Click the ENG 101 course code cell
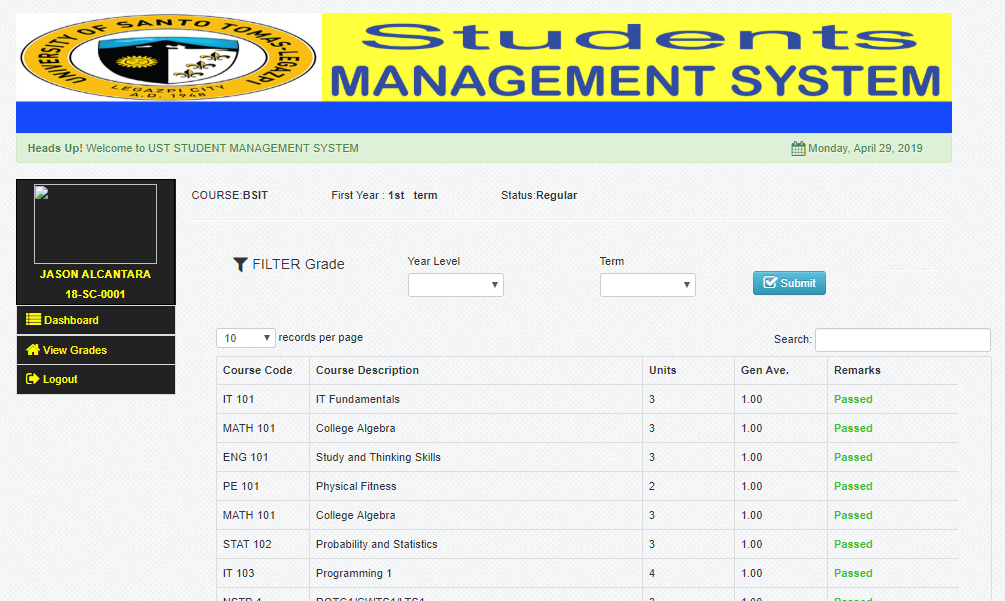The width and height of the screenshot is (1005, 601). 263,457
